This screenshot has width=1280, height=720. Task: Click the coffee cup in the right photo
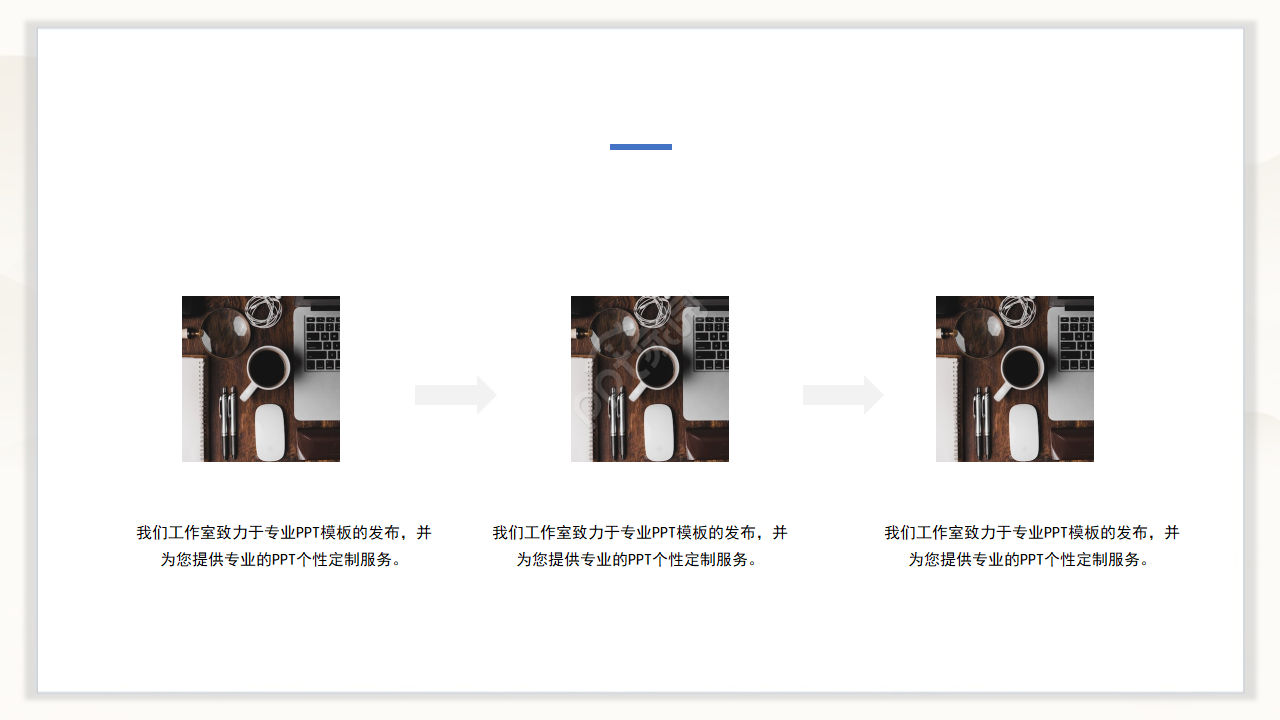click(x=1021, y=369)
